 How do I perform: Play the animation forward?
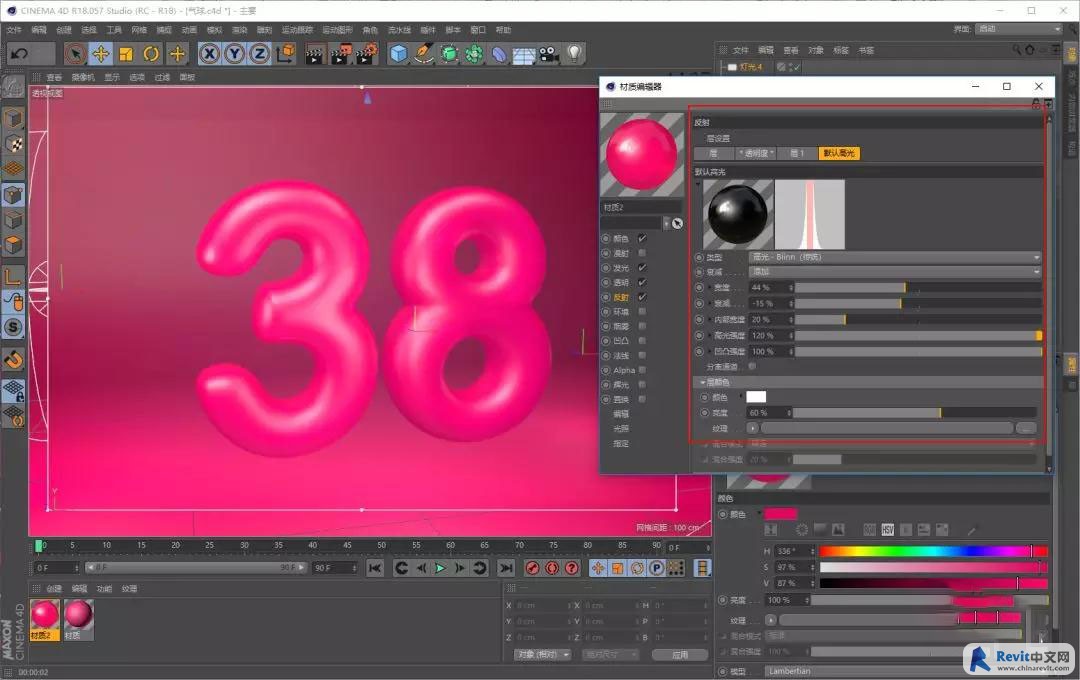coord(441,568)
